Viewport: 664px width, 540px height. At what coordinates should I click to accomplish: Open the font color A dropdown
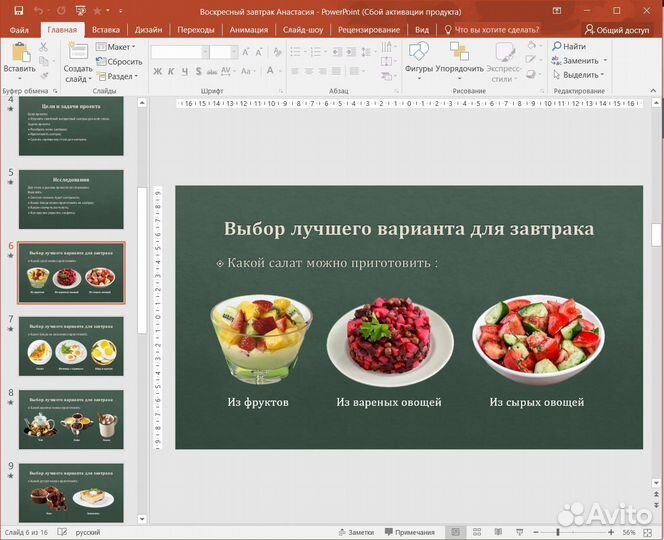point(280,71)
